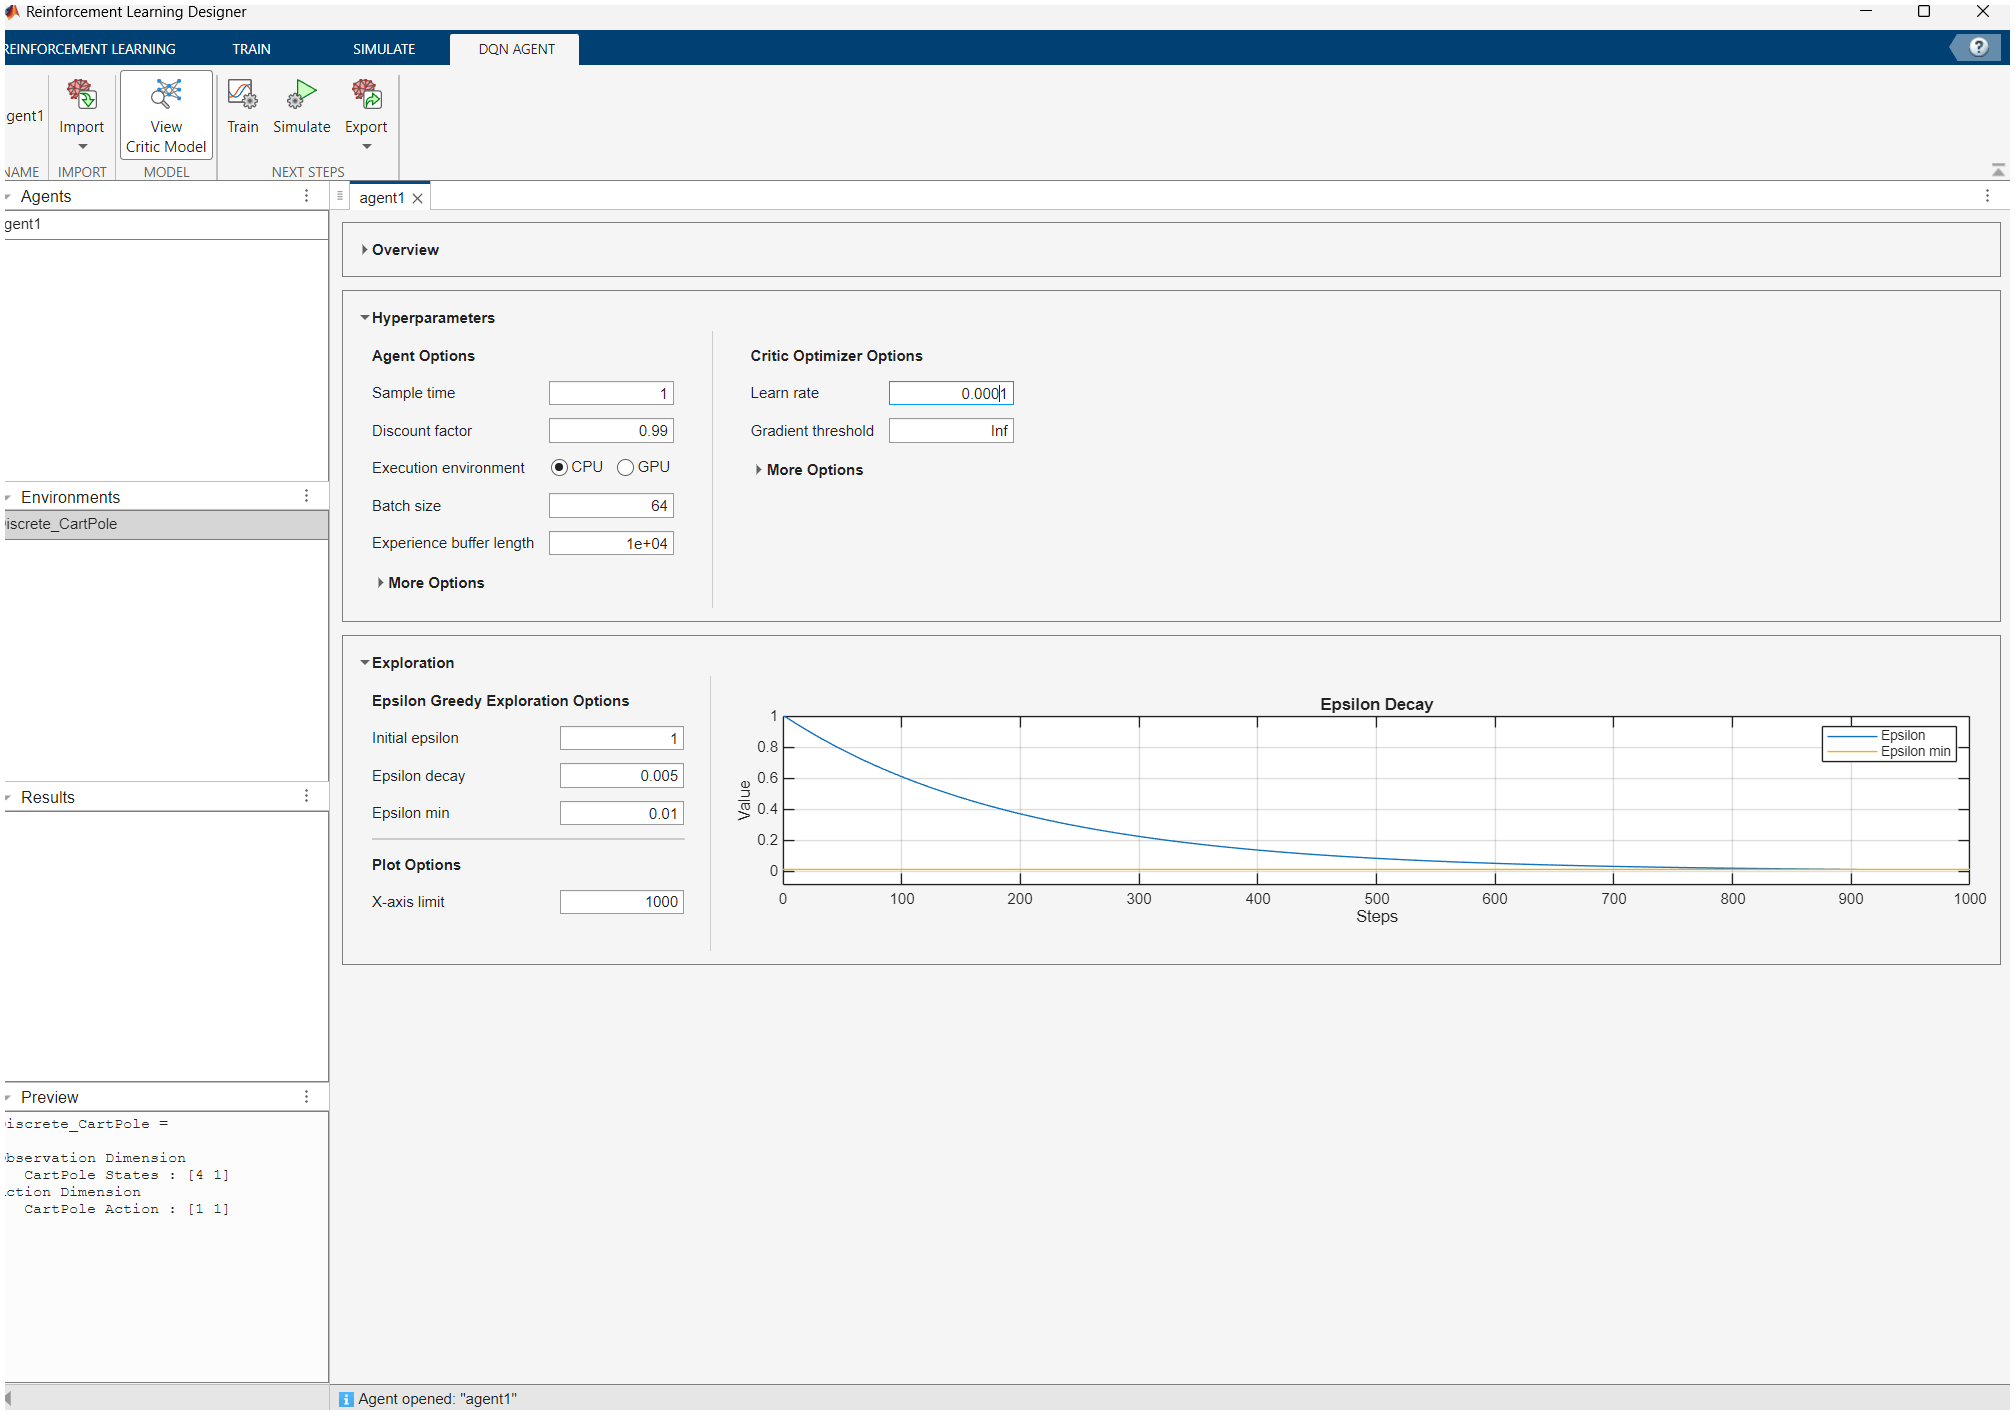
Task: Expand More Options under Critic Optimizer
Action: (x=759, y=470)
